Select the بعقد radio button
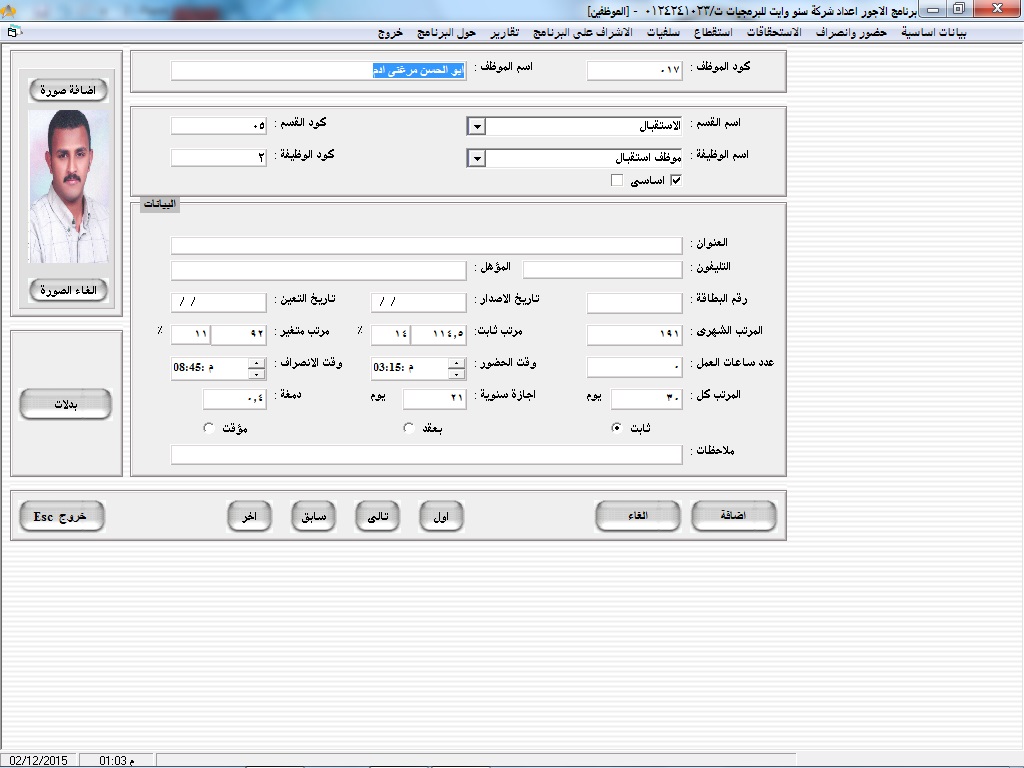The image size is (1024, 768). pos(408,428)
